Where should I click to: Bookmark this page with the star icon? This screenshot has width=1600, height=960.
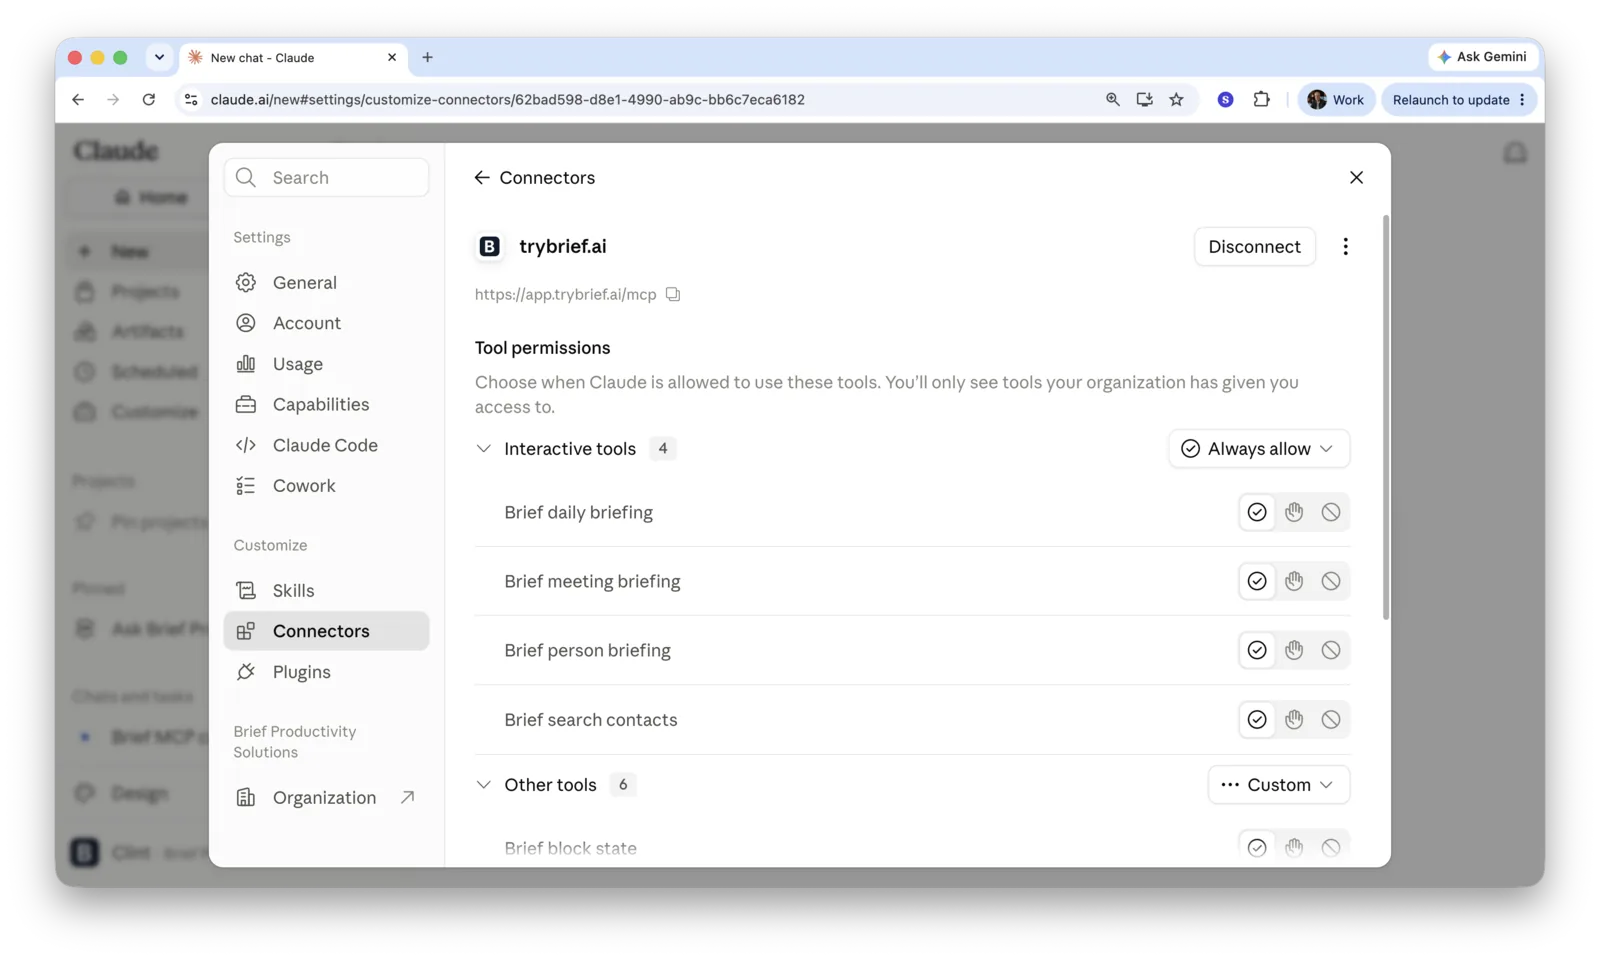1176,100
